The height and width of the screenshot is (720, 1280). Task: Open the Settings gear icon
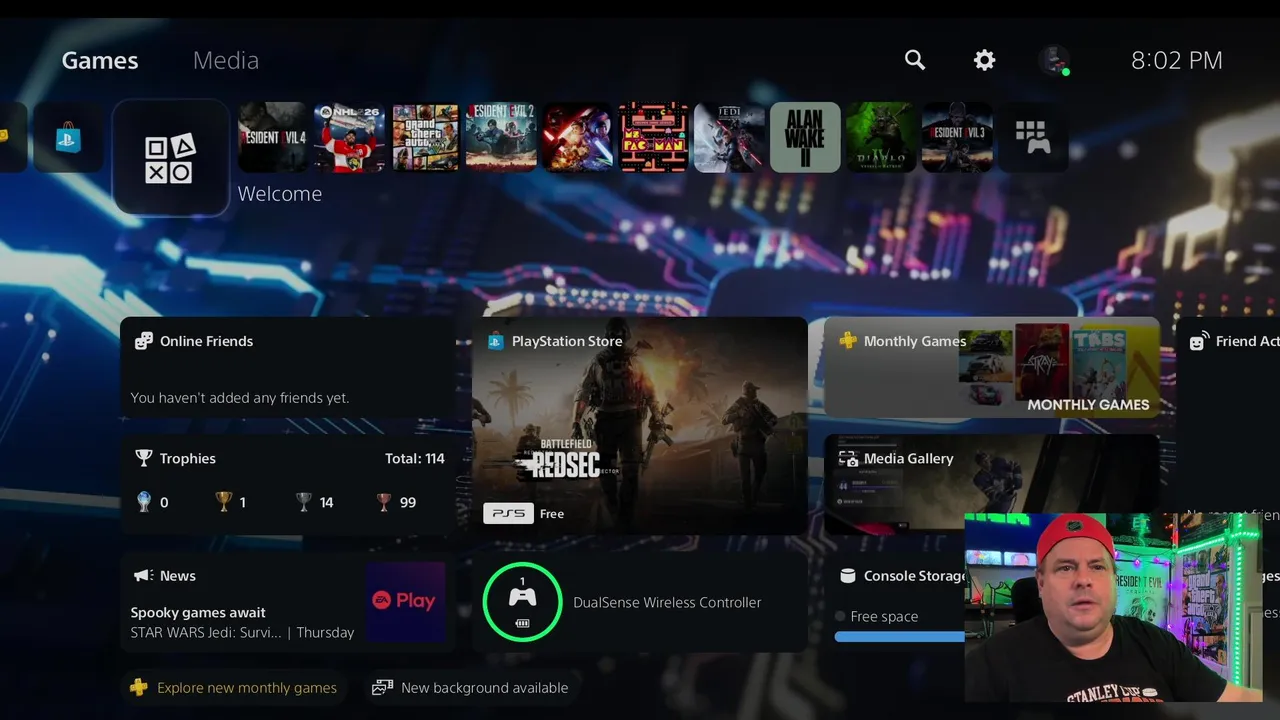tap(985, 60)
